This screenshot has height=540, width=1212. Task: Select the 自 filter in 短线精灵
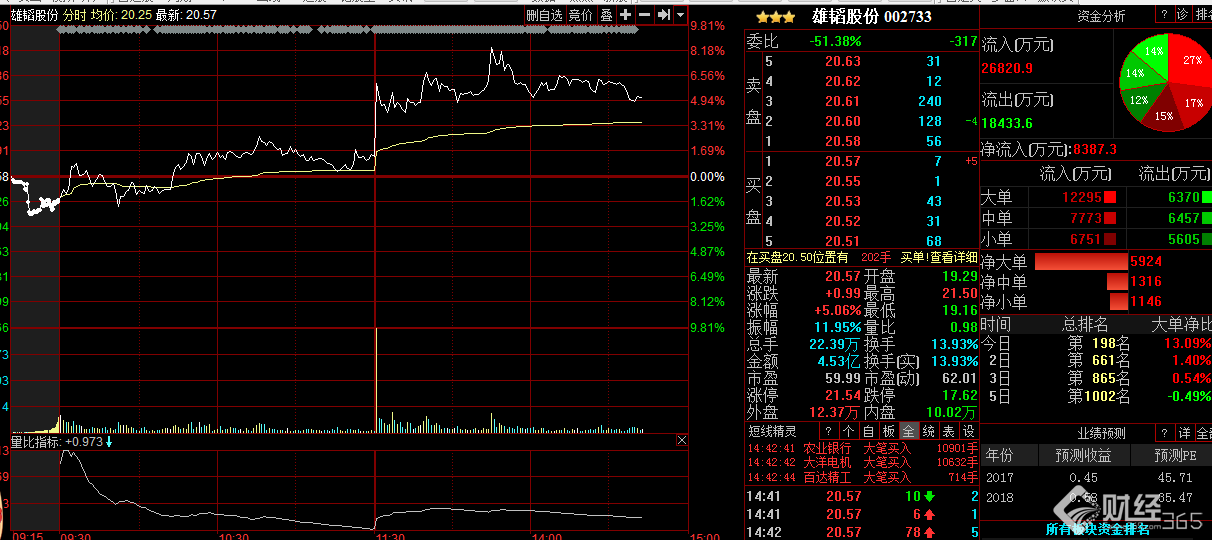pos(868,431)
